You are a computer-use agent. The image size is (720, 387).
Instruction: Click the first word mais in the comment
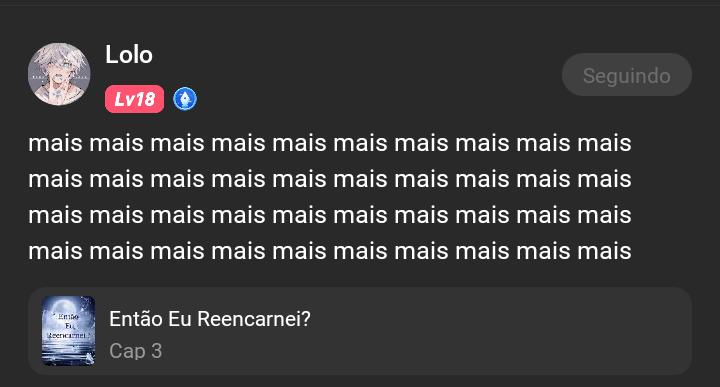[56, 143]
